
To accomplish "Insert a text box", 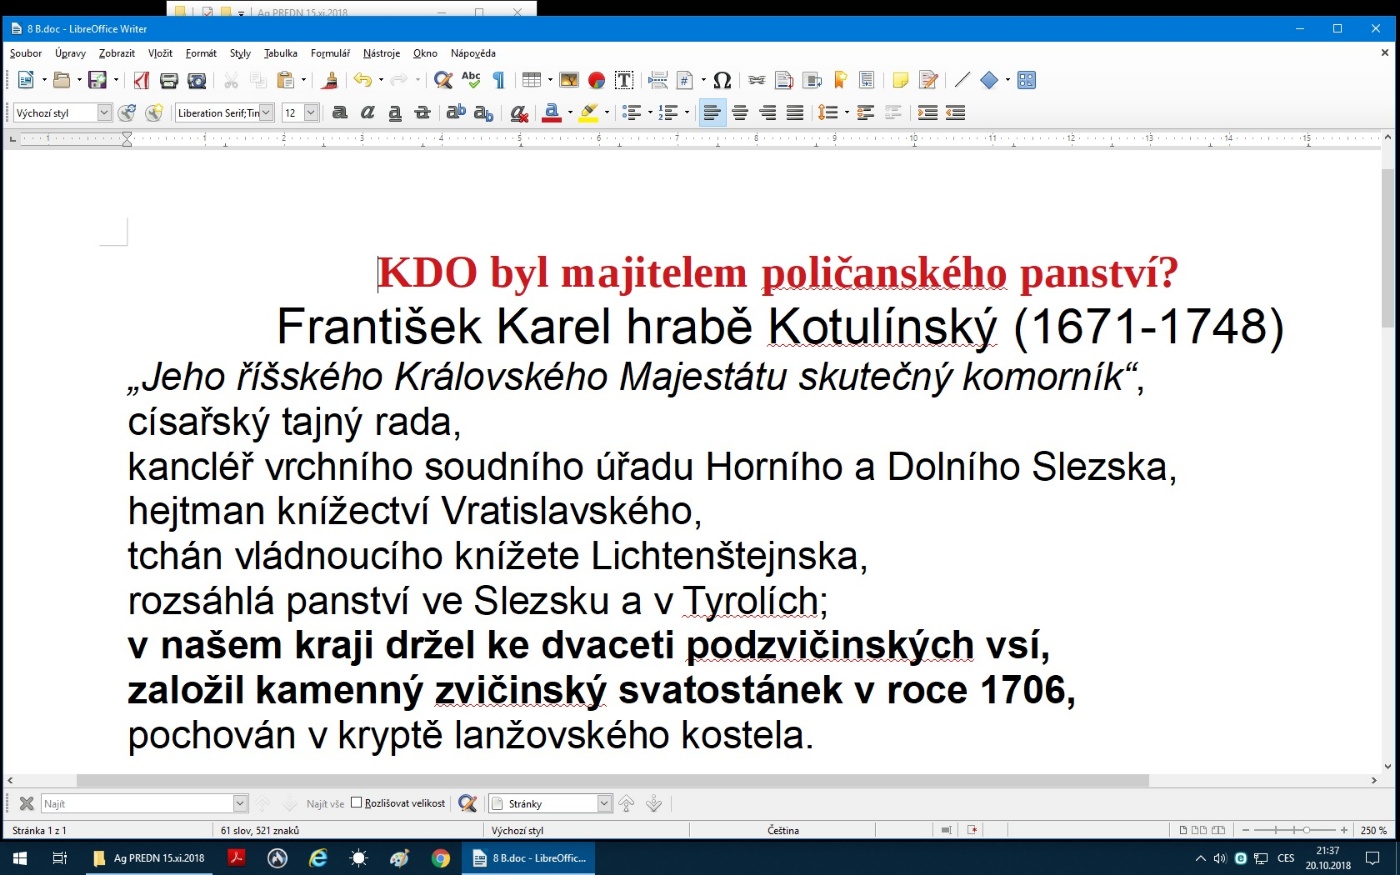I will click(624, 81).
